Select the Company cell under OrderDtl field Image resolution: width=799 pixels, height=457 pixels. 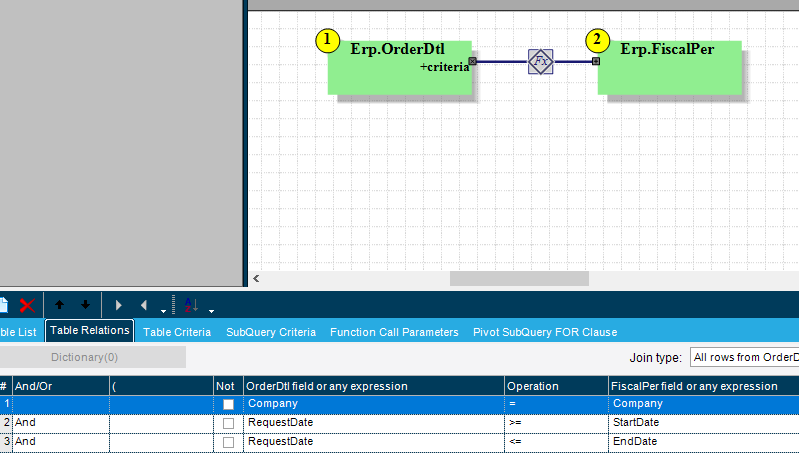click(374, 404)
